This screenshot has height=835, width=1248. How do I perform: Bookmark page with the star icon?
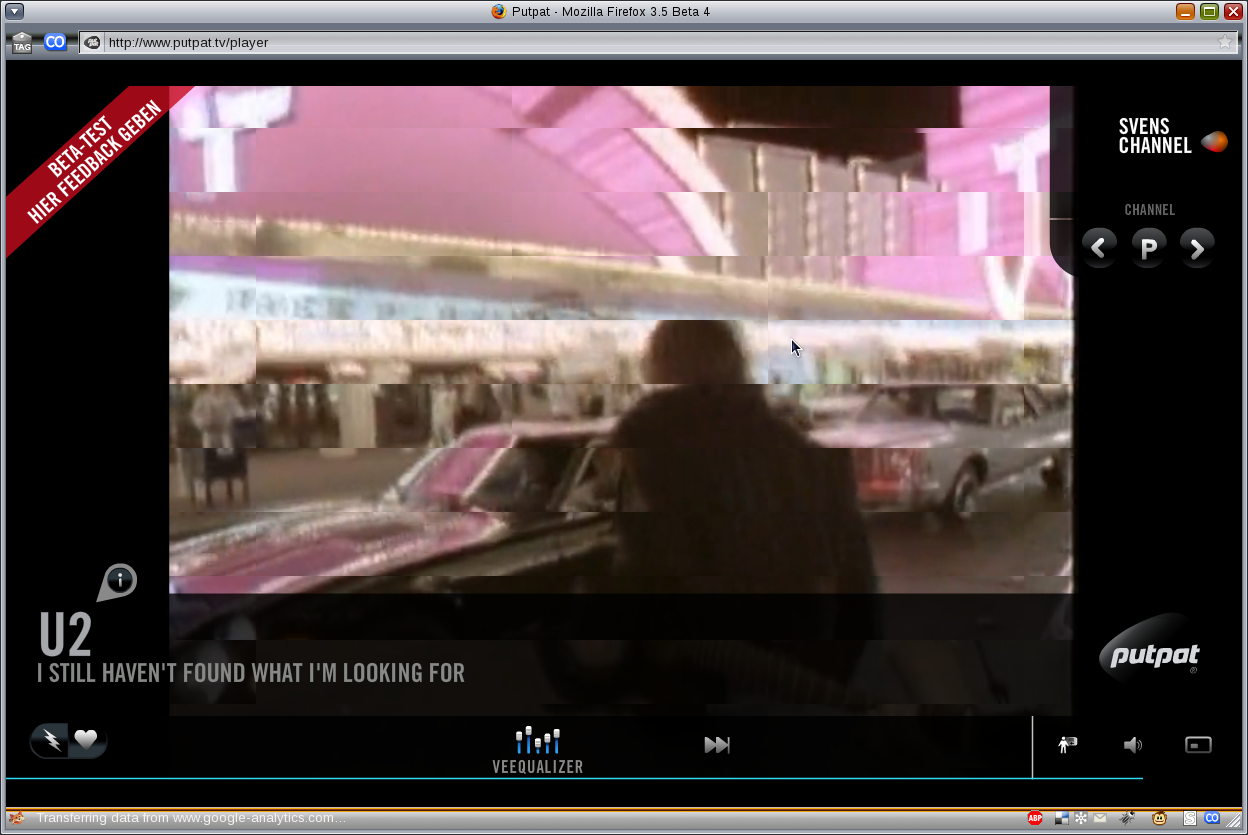pyautogui.click(x=1224, y=42)
